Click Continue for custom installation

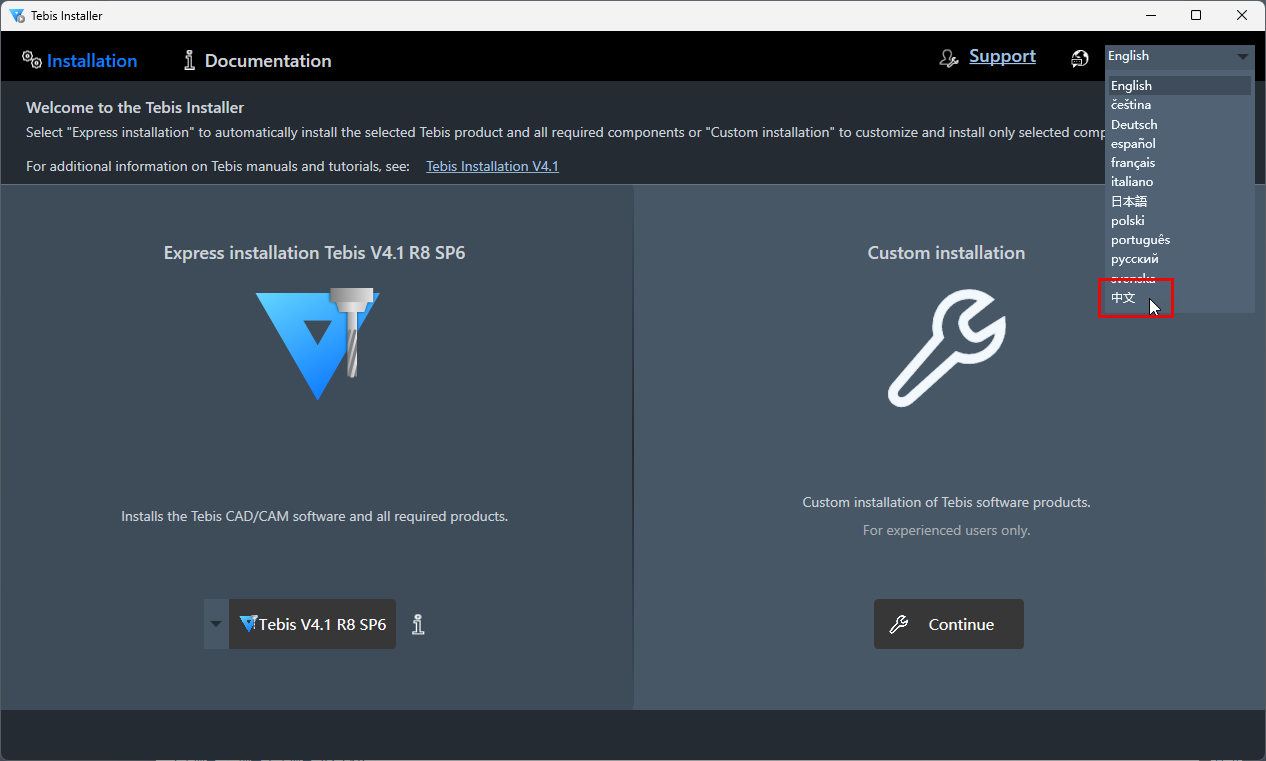coord(948,624)
